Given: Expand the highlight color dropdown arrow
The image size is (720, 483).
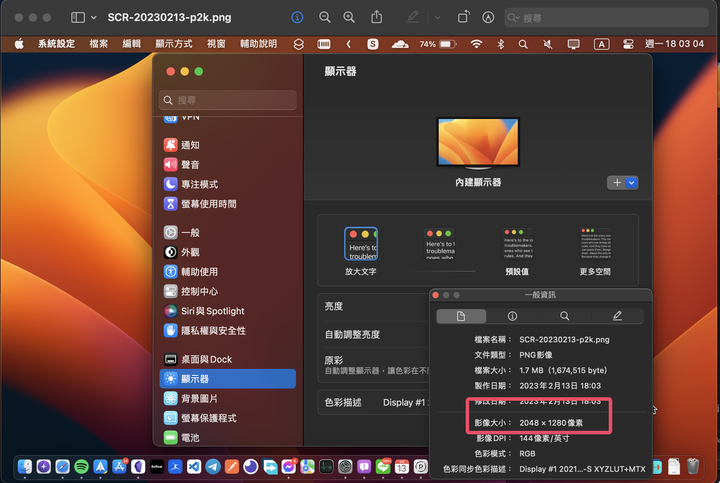Looking at the screenshot, I should click(438, 18).
